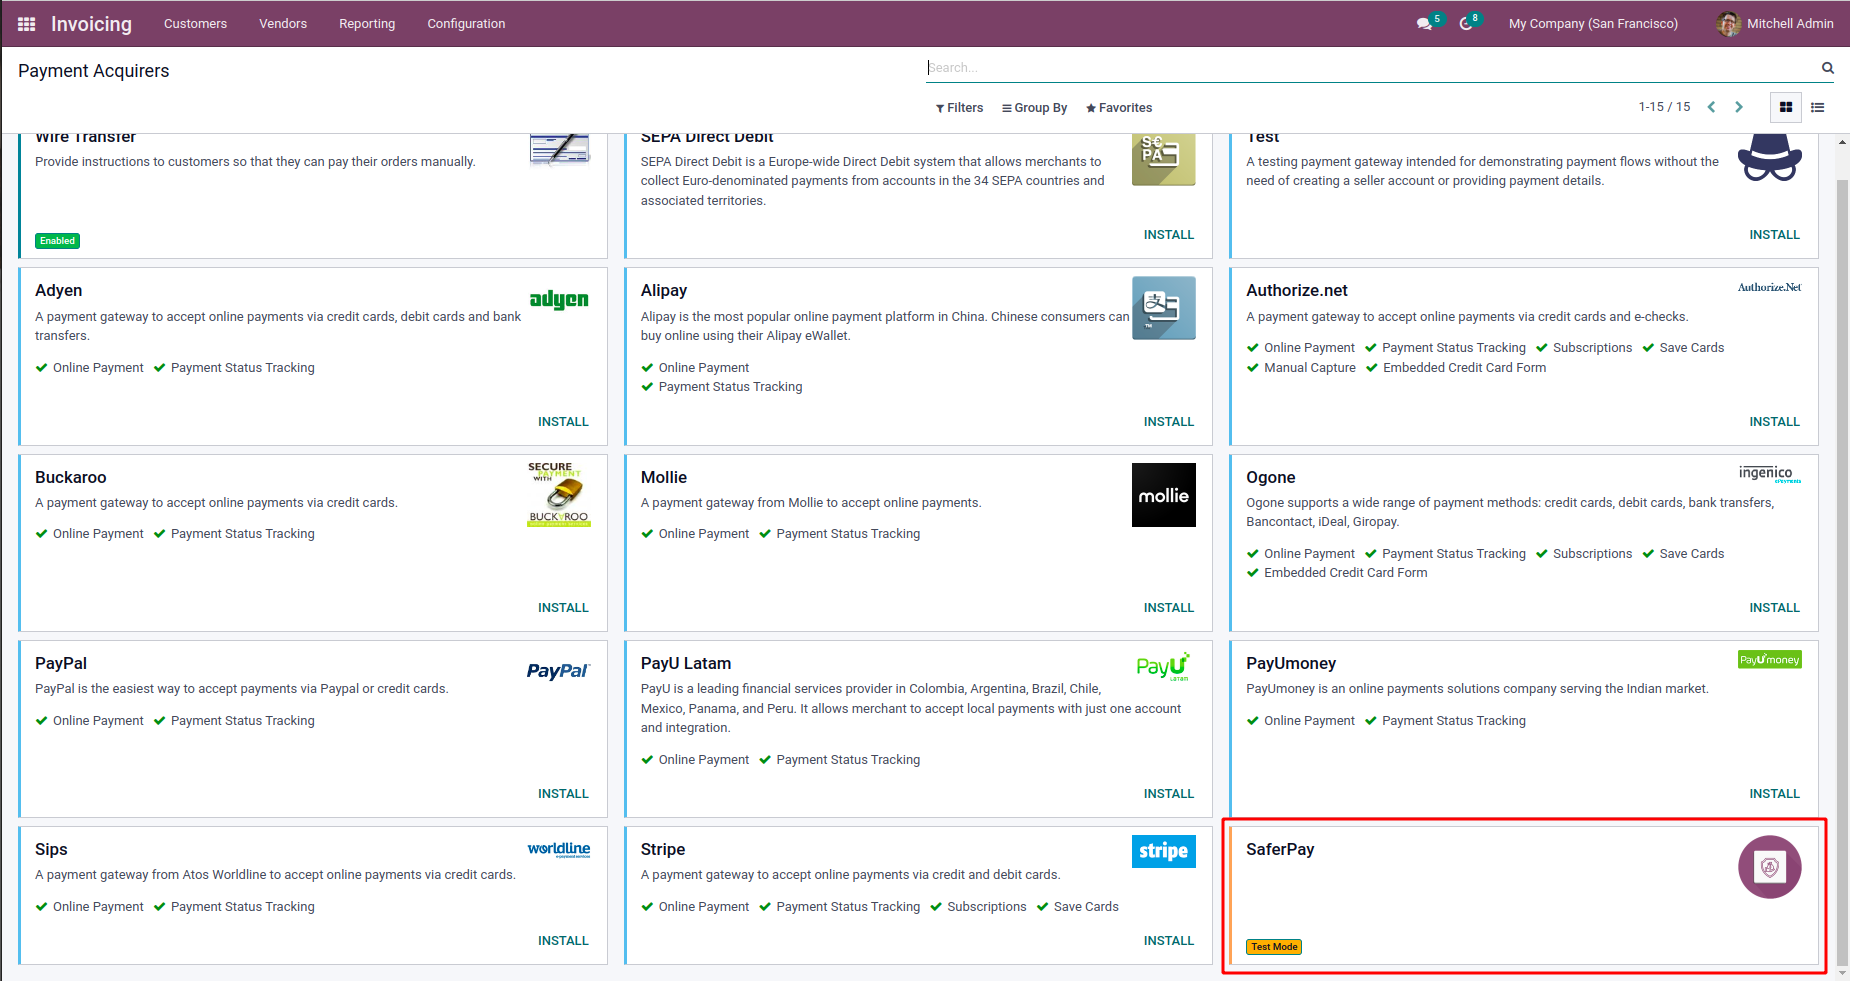Click the green Enabled badge
Image resolution: width=1850 pixels, height=981 pixels.
pyautogui.click(x=57, y=241)
